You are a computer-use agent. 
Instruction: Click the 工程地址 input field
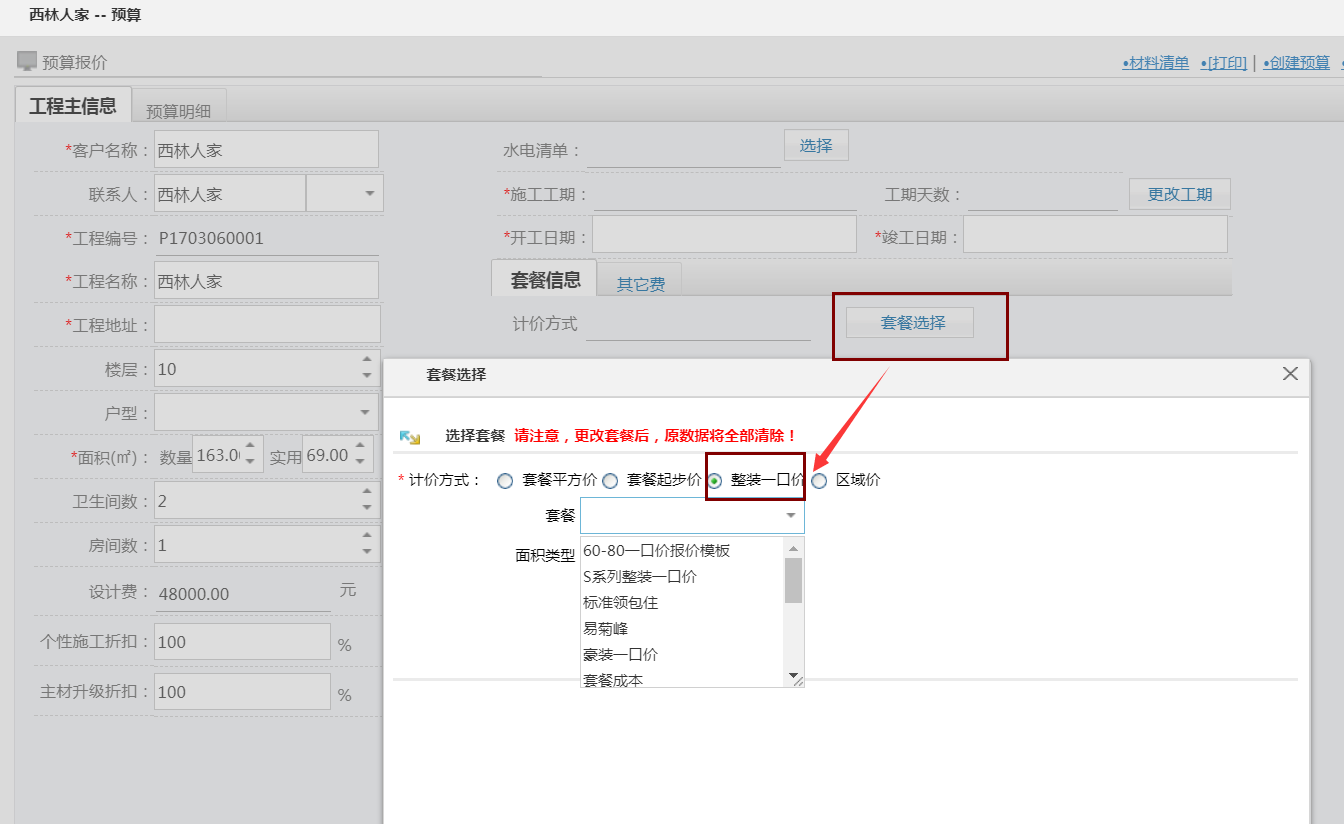point(267,325)
